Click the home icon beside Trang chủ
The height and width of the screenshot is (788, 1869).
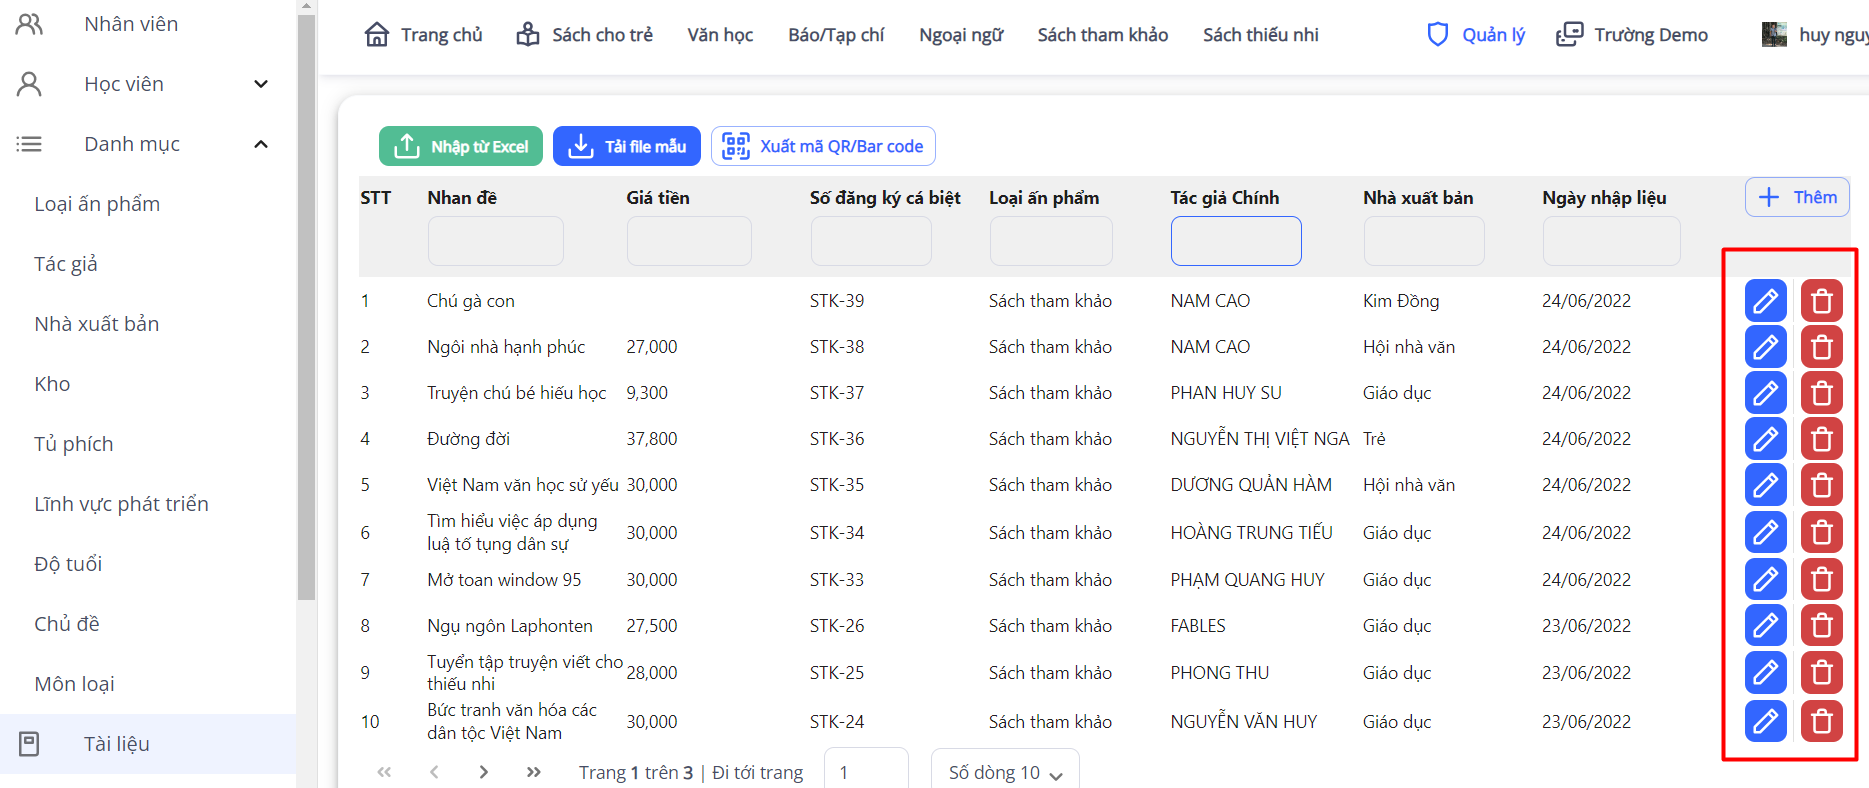tap(377, 35)
